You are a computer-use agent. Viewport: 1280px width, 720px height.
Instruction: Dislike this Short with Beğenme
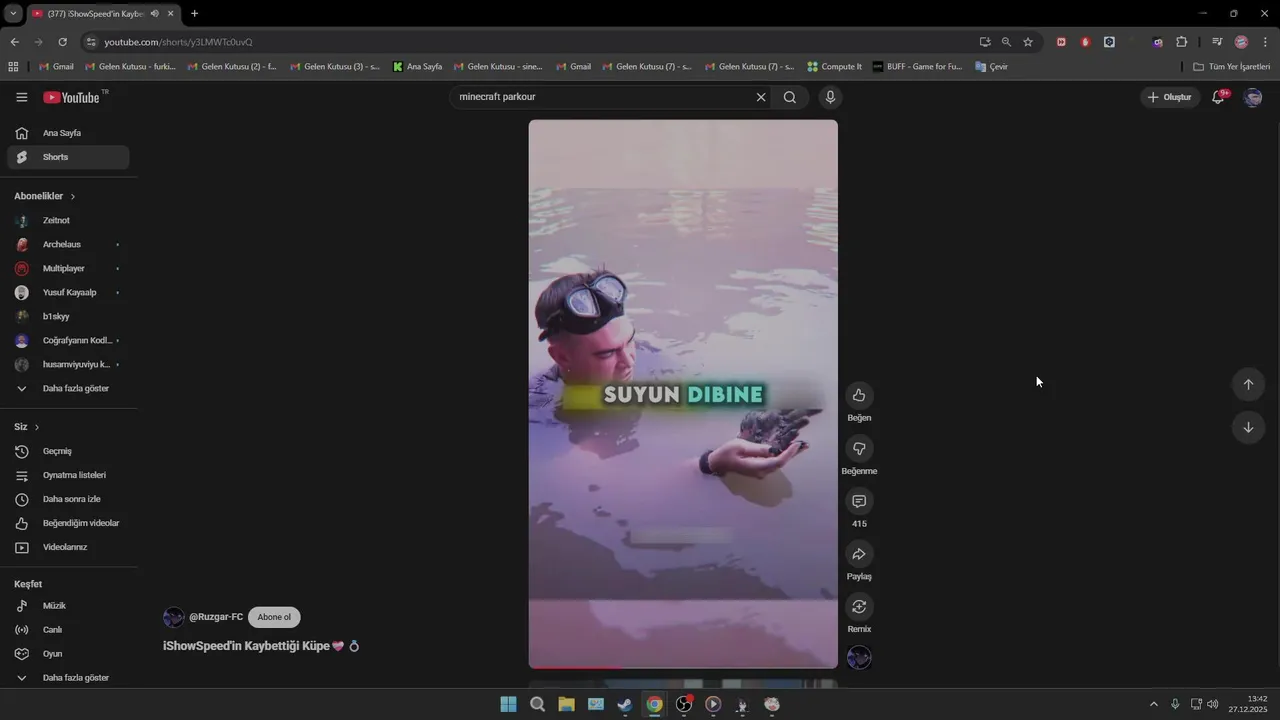(x=859, y=448)
